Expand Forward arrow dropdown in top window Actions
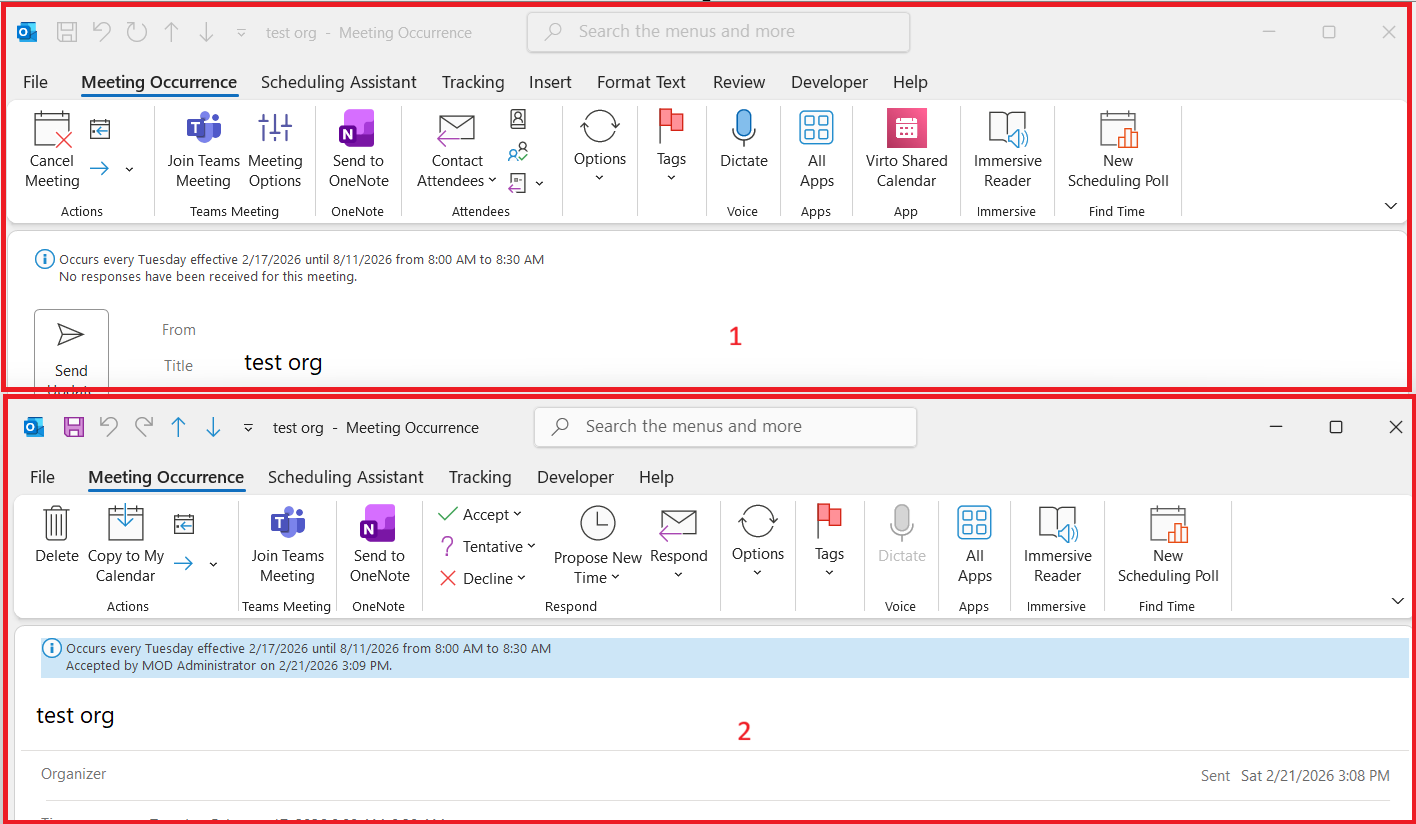The image size is (1416, 824). (x=129, y=169)
